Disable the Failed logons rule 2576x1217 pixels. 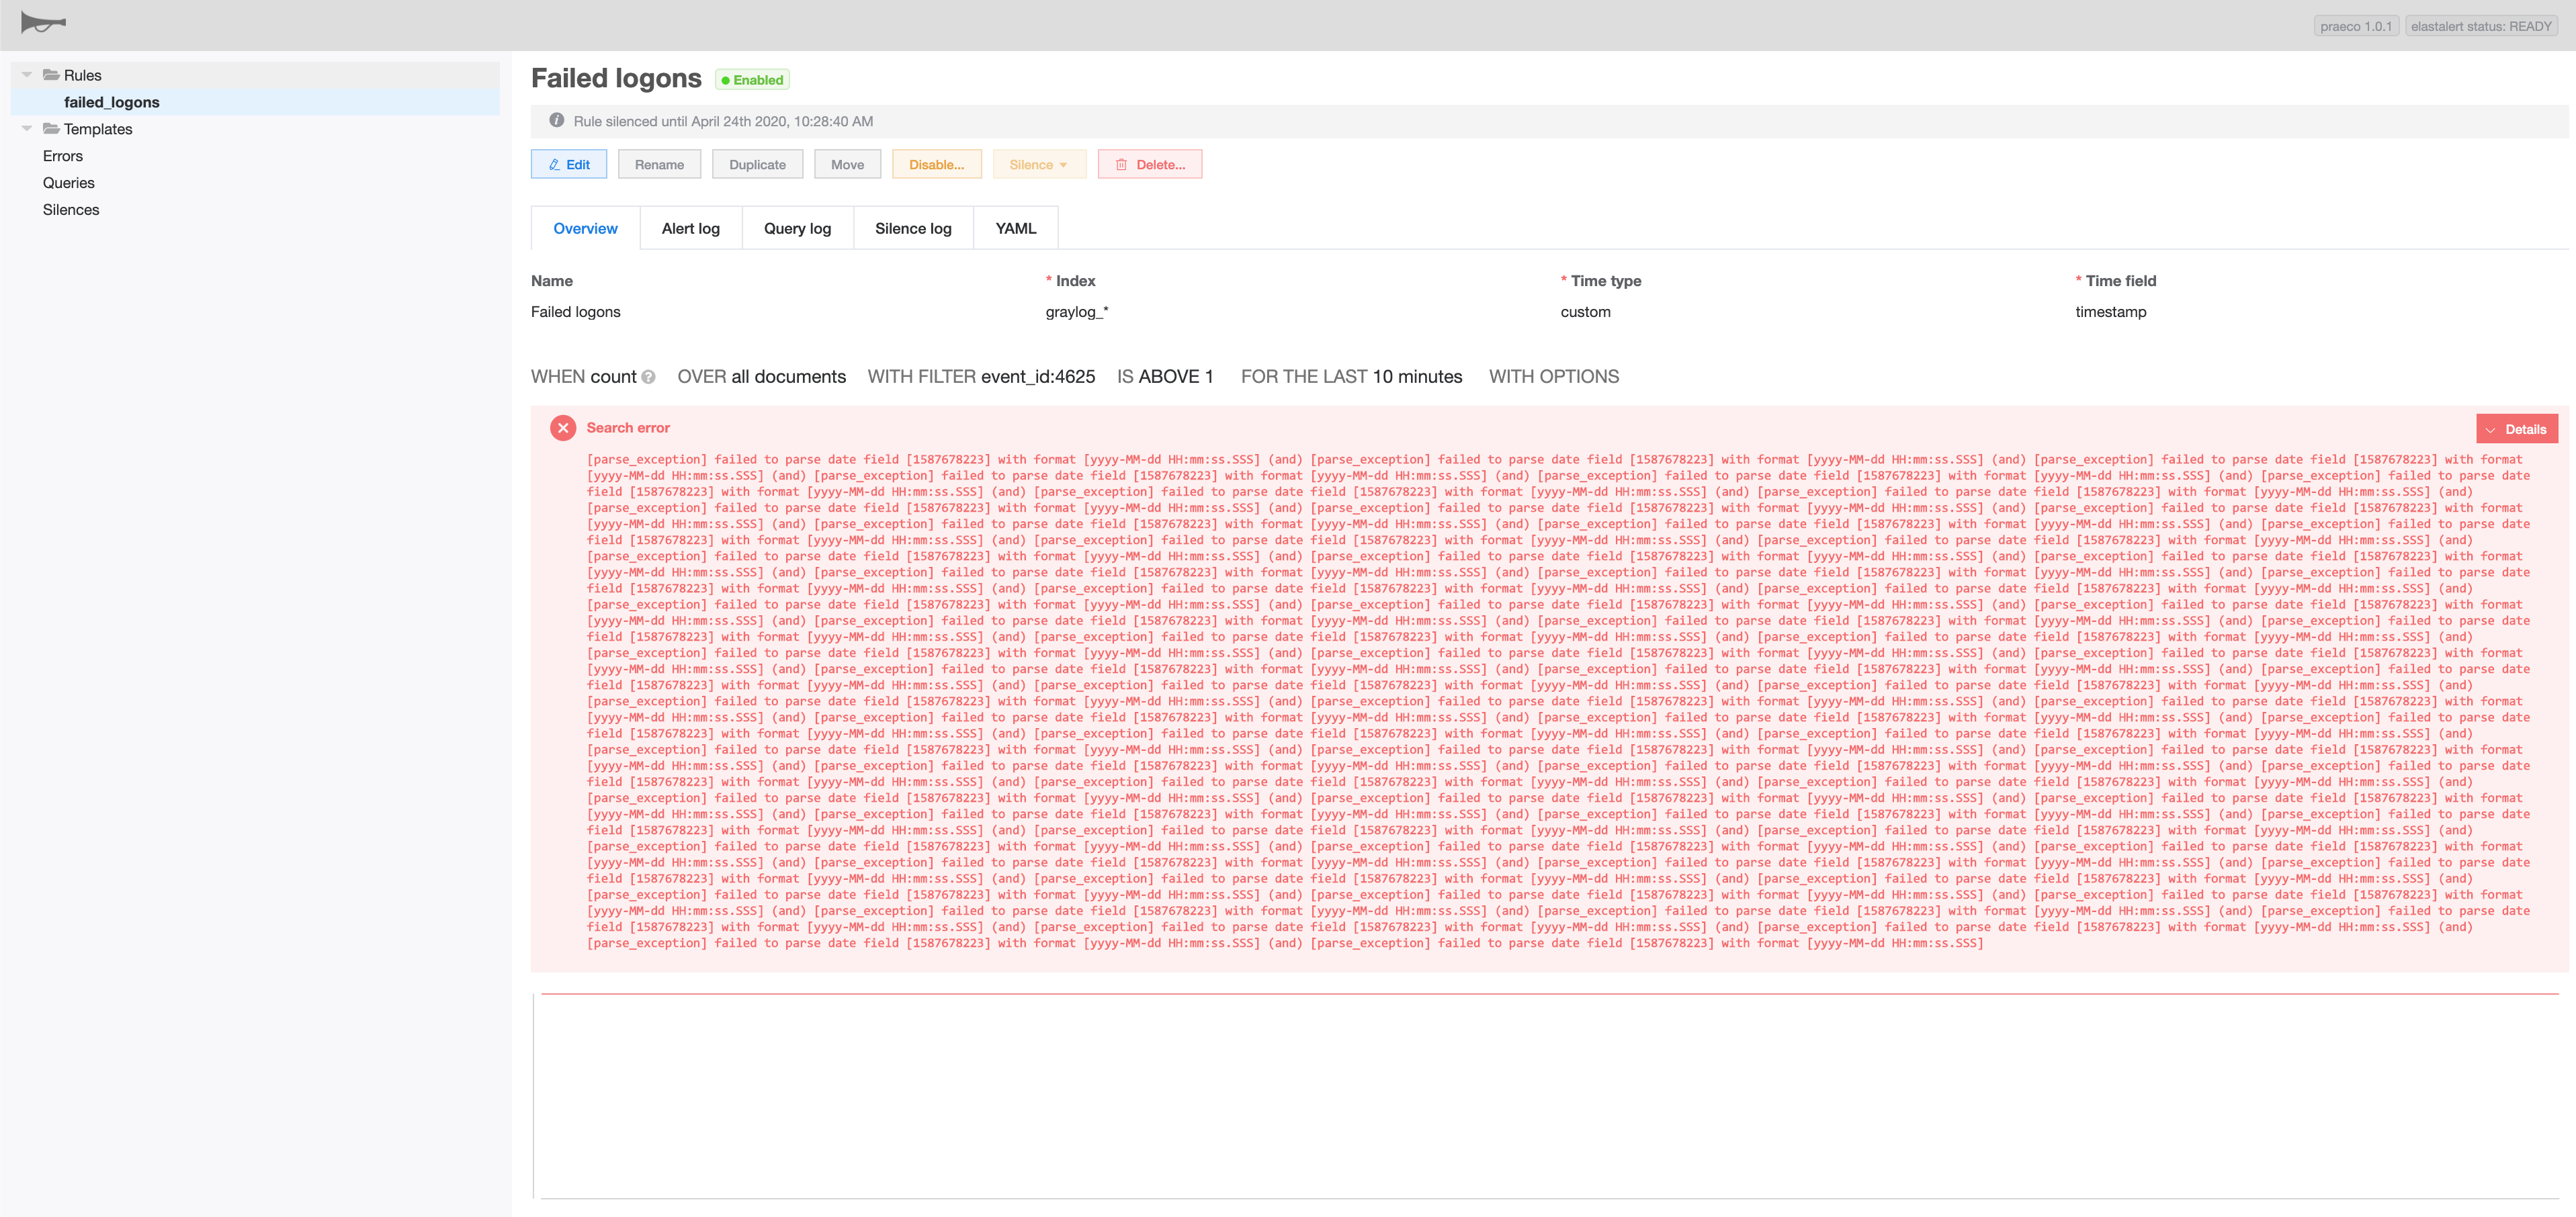(x=936, y=164)
